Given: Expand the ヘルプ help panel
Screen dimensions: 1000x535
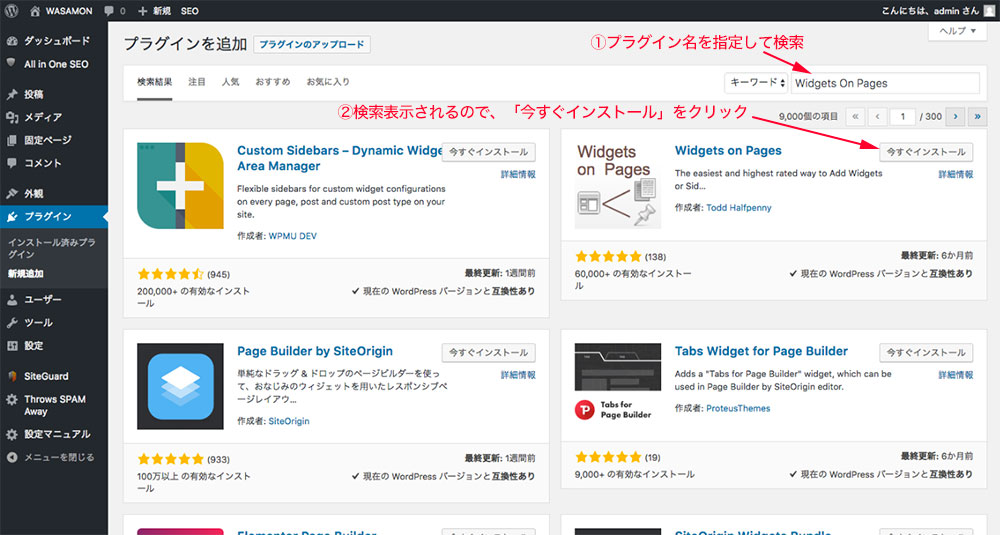Looking at the screenshot, I should pyautogui.click(x=958, y=31).
